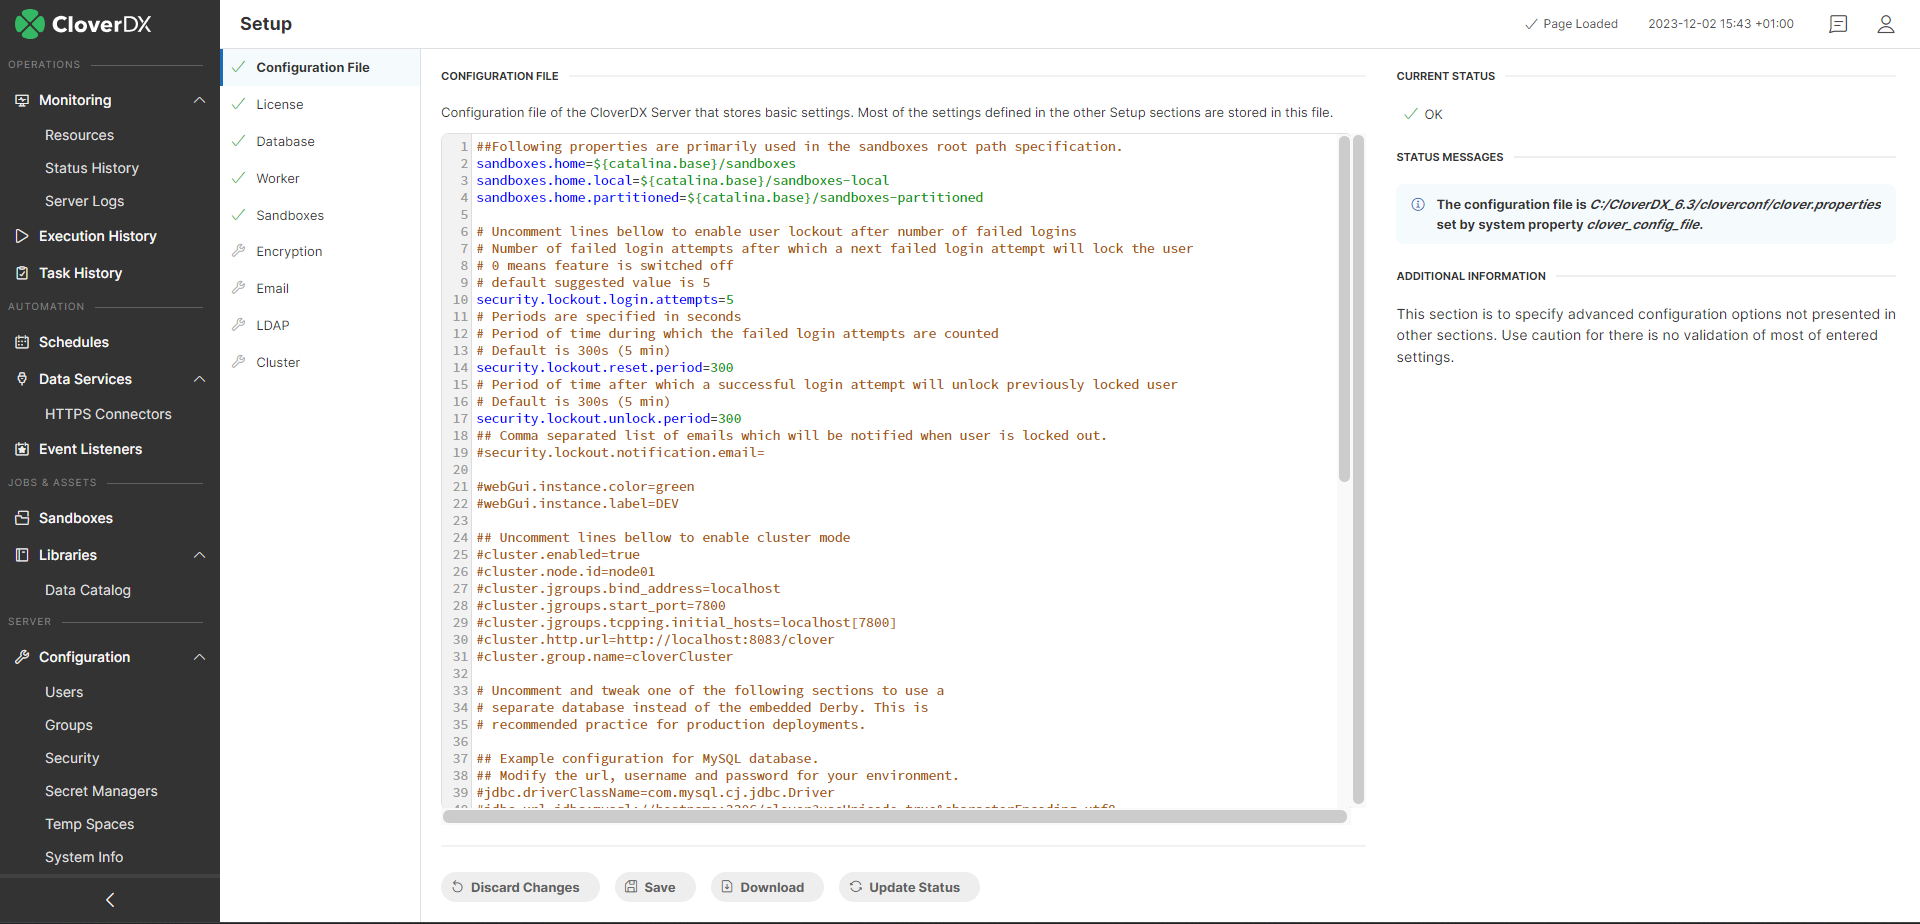Collapse the Monitoring section chevron

coord(199,100)
